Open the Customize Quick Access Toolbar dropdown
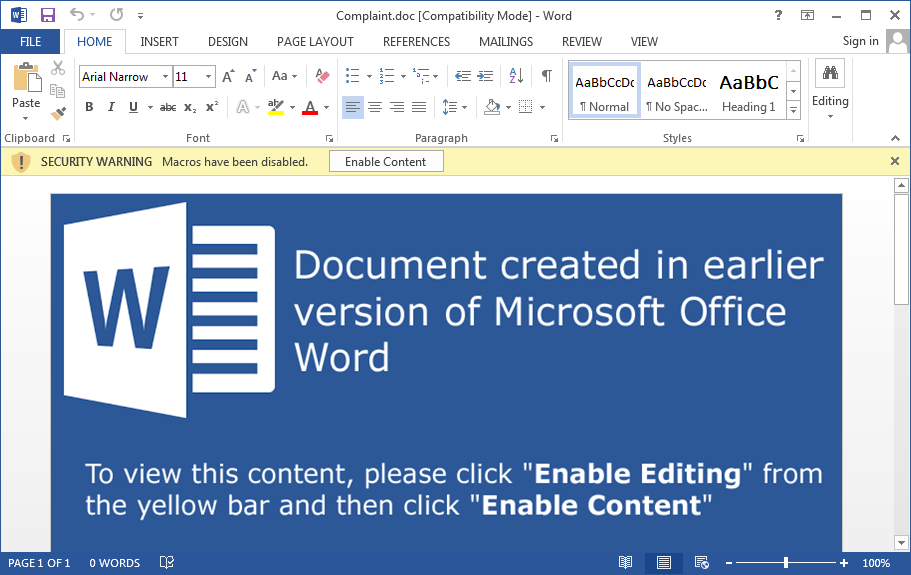Viewport: 911px width, 575px height. tap(140, 16)
